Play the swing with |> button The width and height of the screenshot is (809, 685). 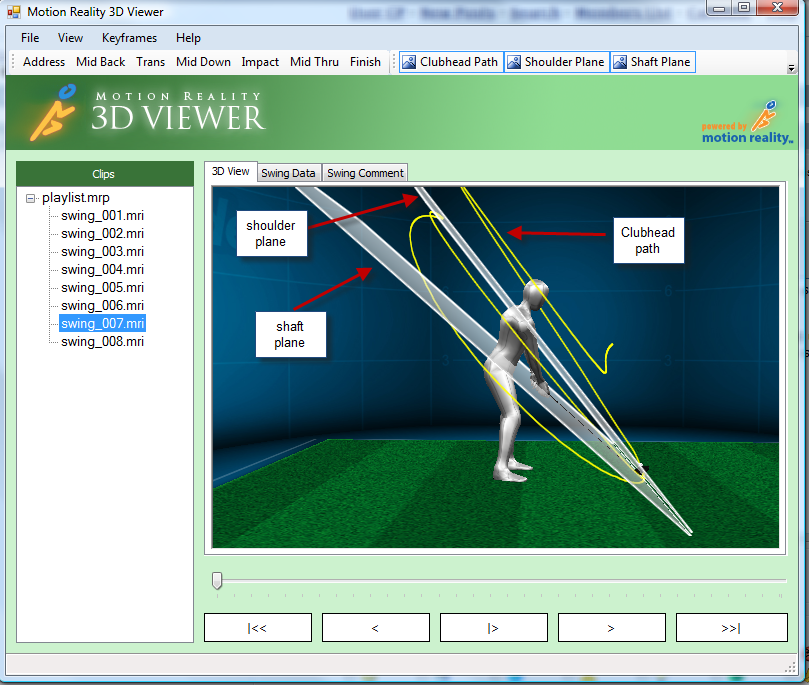pyautogui.click(x=494, y=628)
